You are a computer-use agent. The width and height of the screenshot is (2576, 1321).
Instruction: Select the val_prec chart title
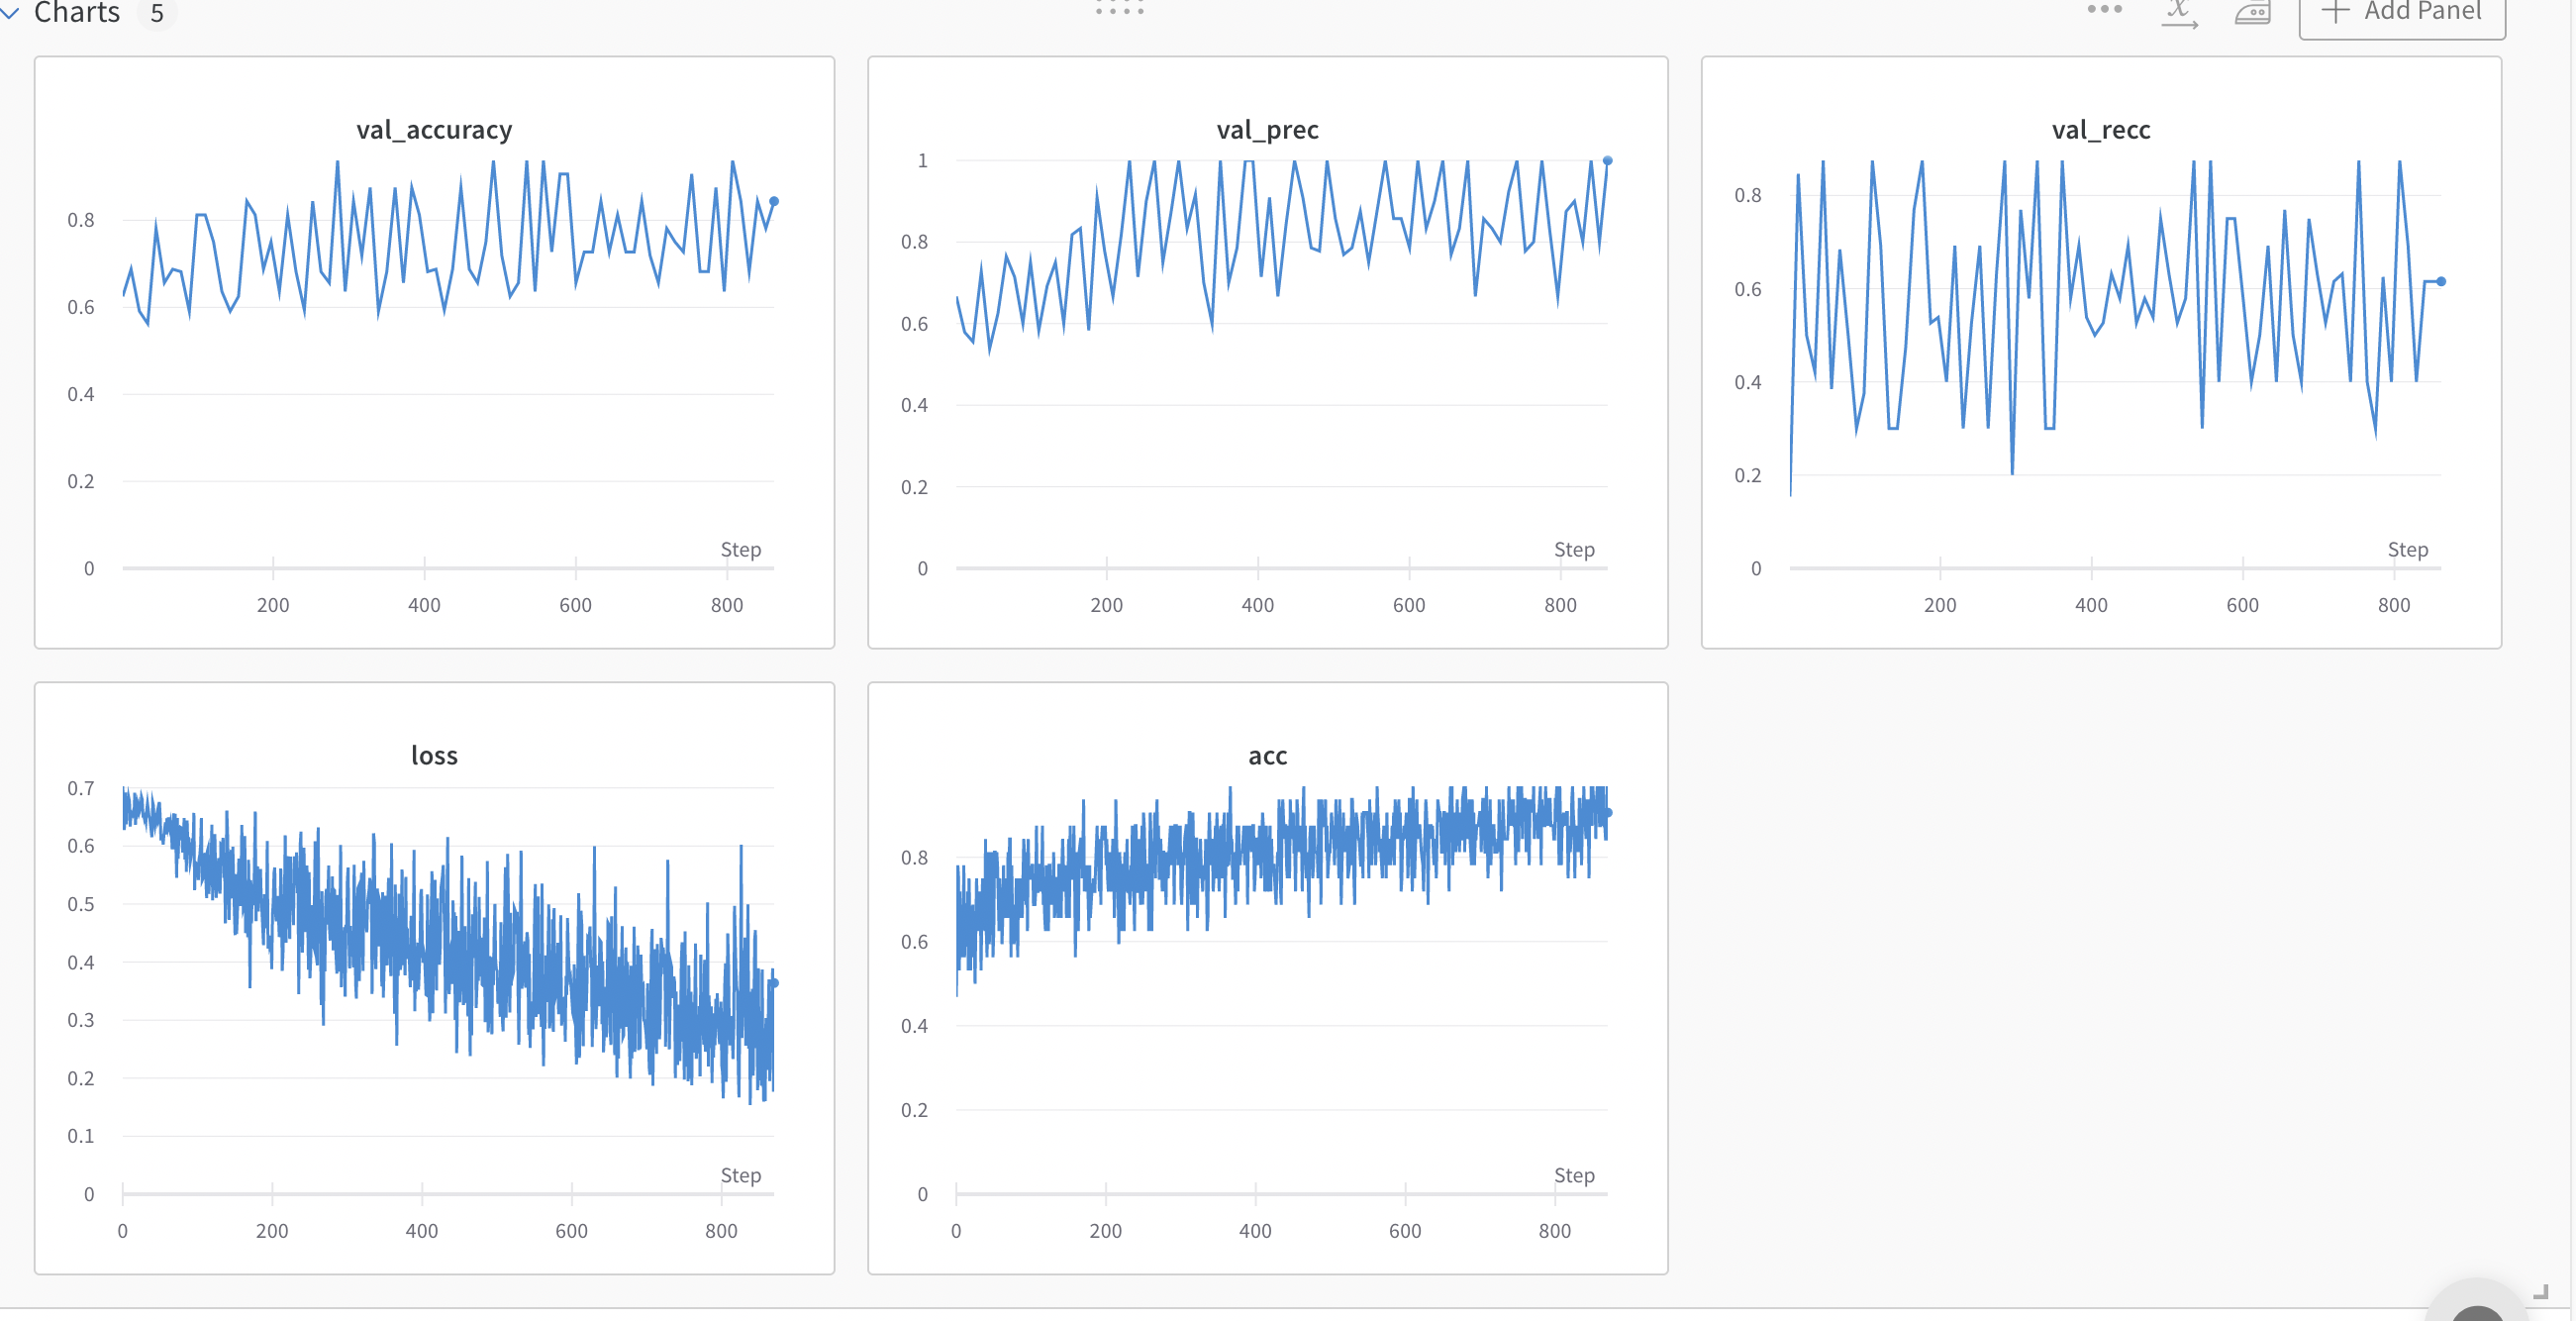(1267, 130)
